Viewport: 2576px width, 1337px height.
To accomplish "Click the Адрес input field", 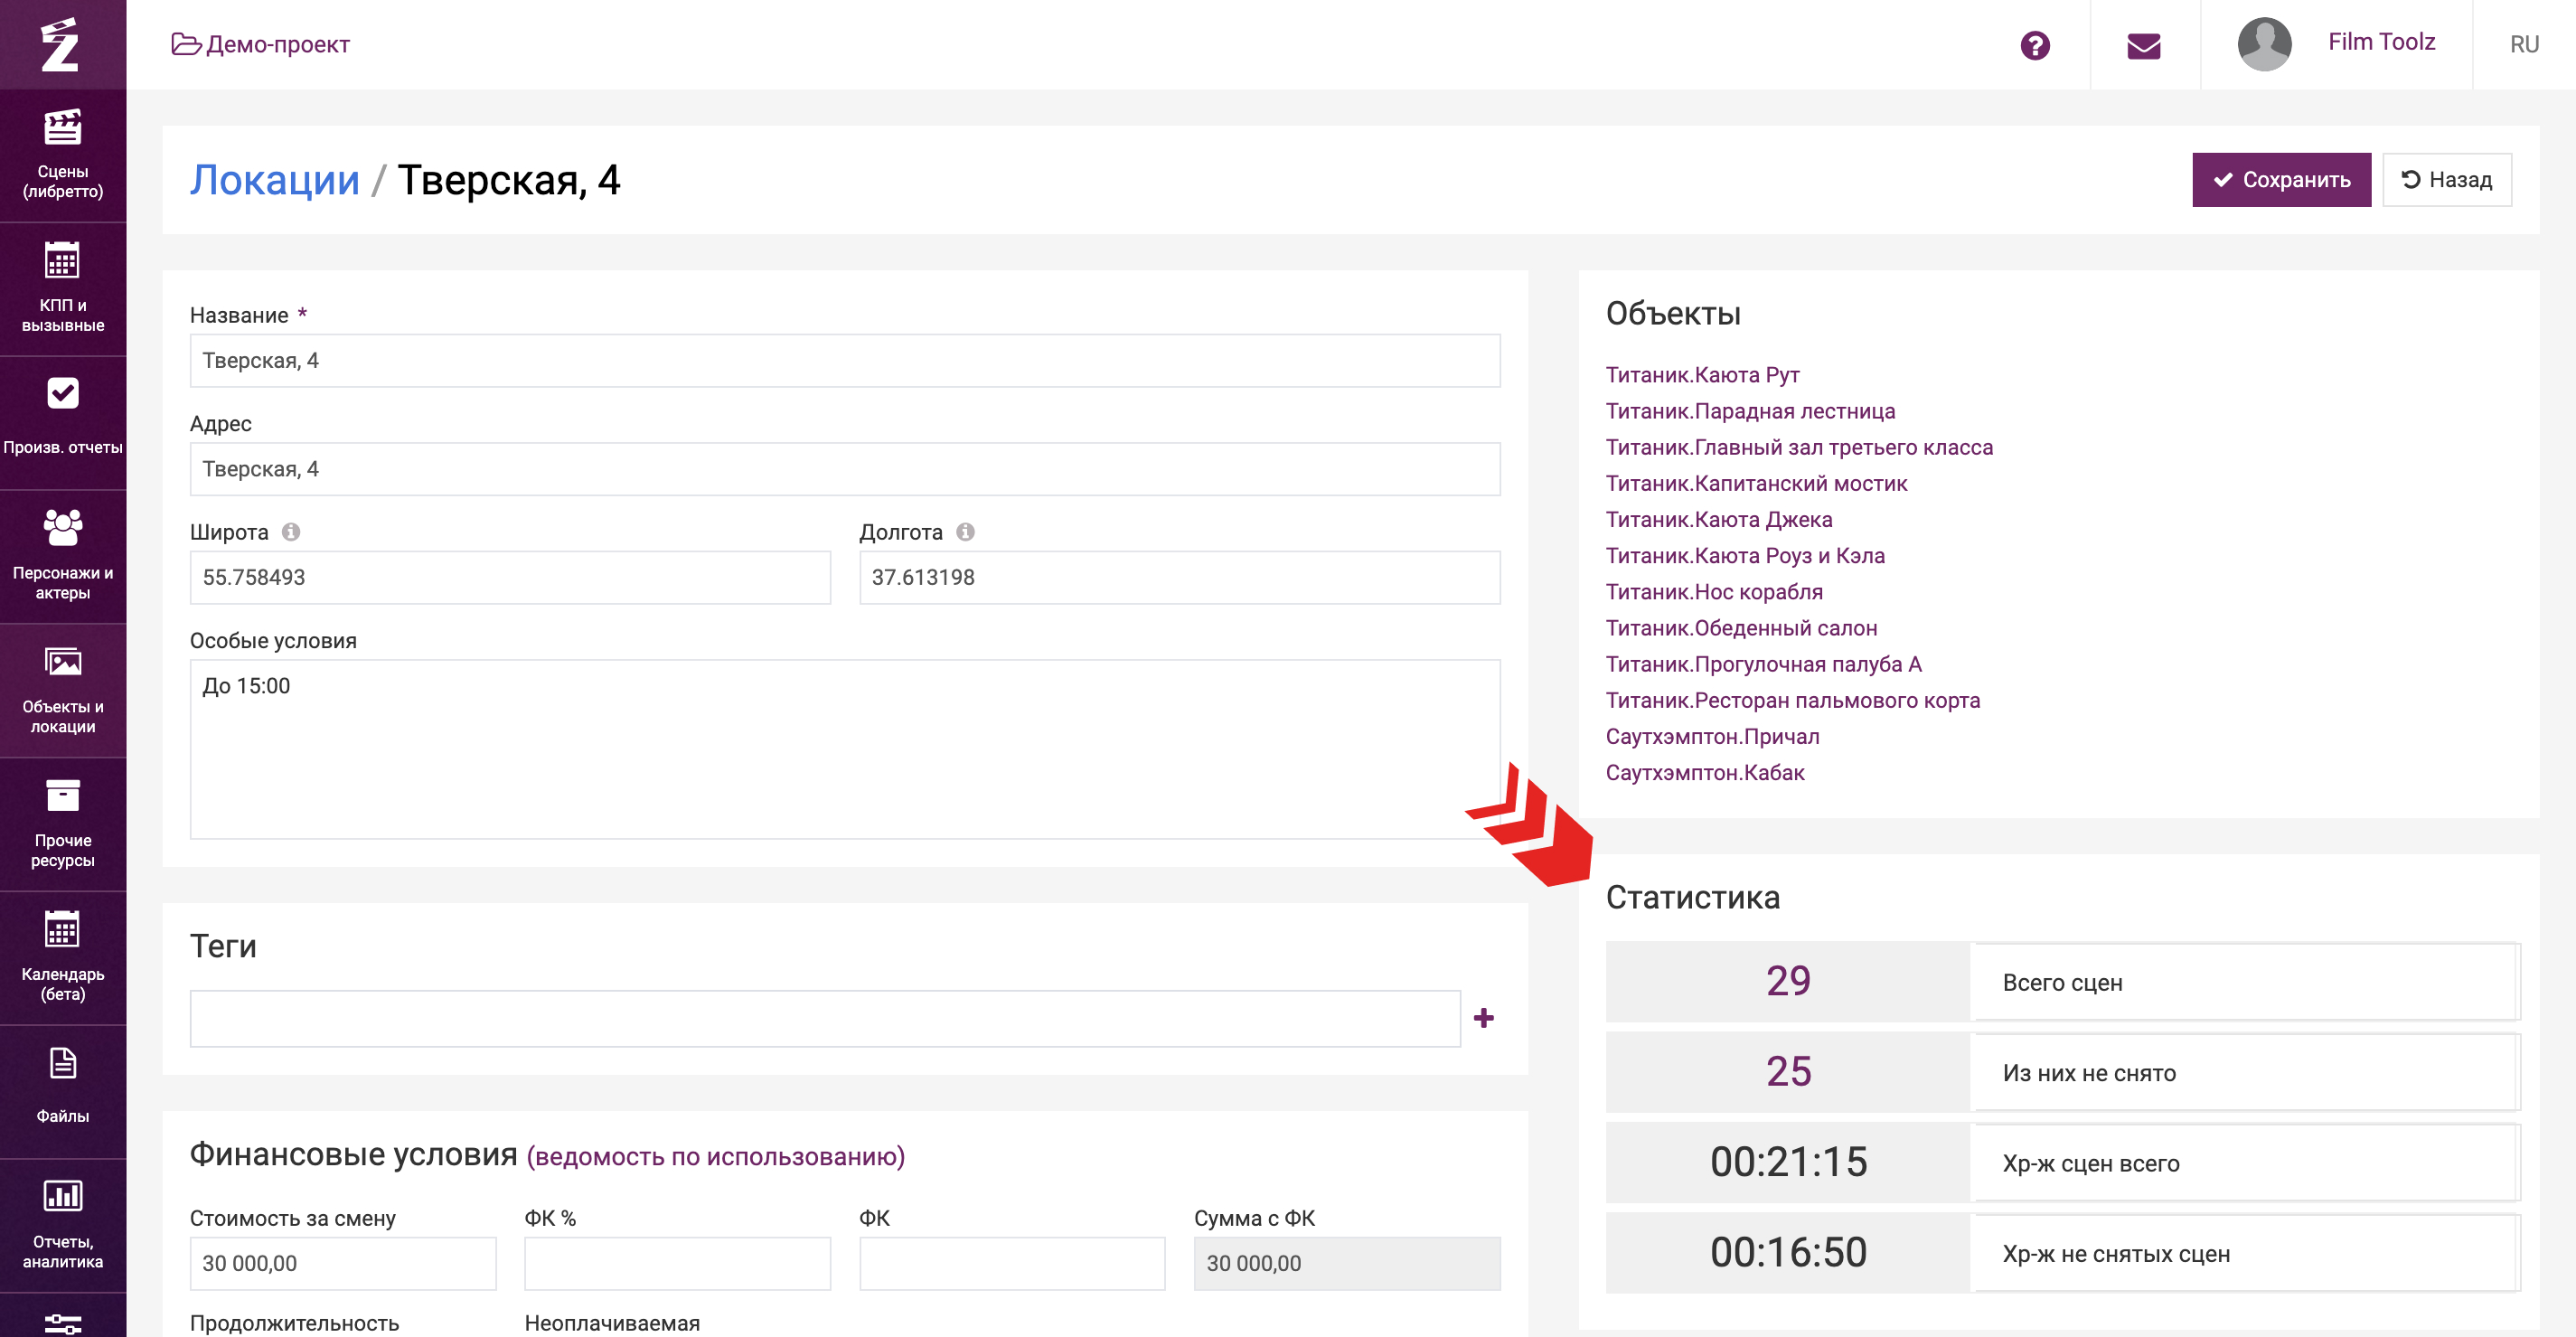I will pyautogui.click(x=845, y=469).
